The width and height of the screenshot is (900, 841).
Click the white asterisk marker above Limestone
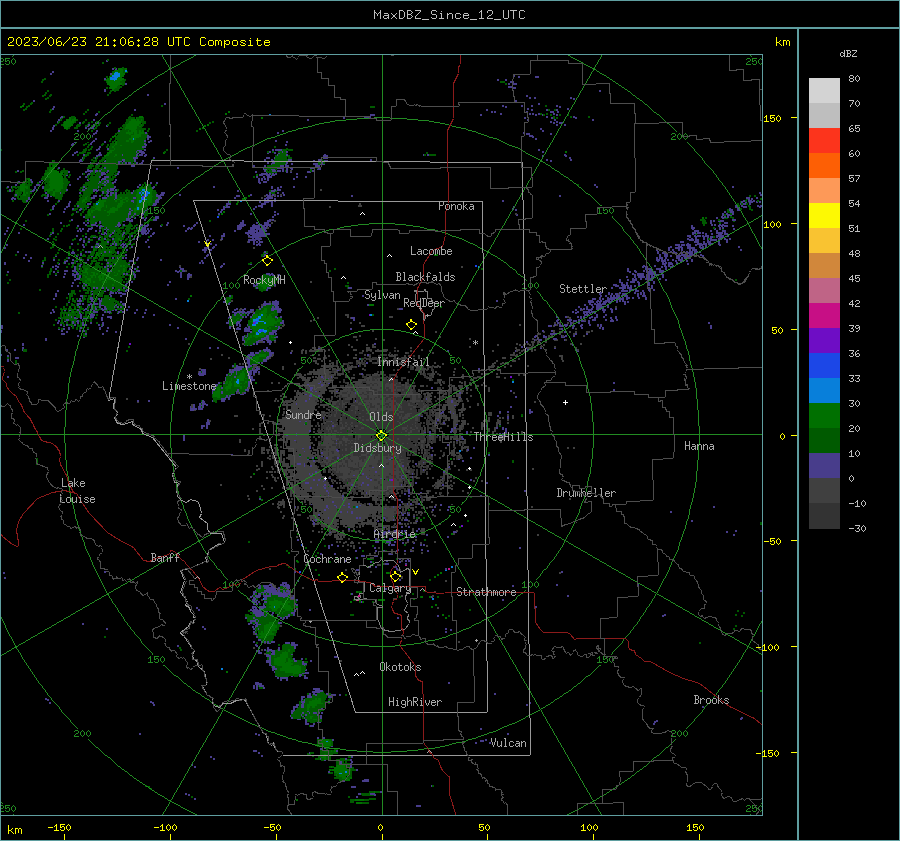(x=189, y=377)
